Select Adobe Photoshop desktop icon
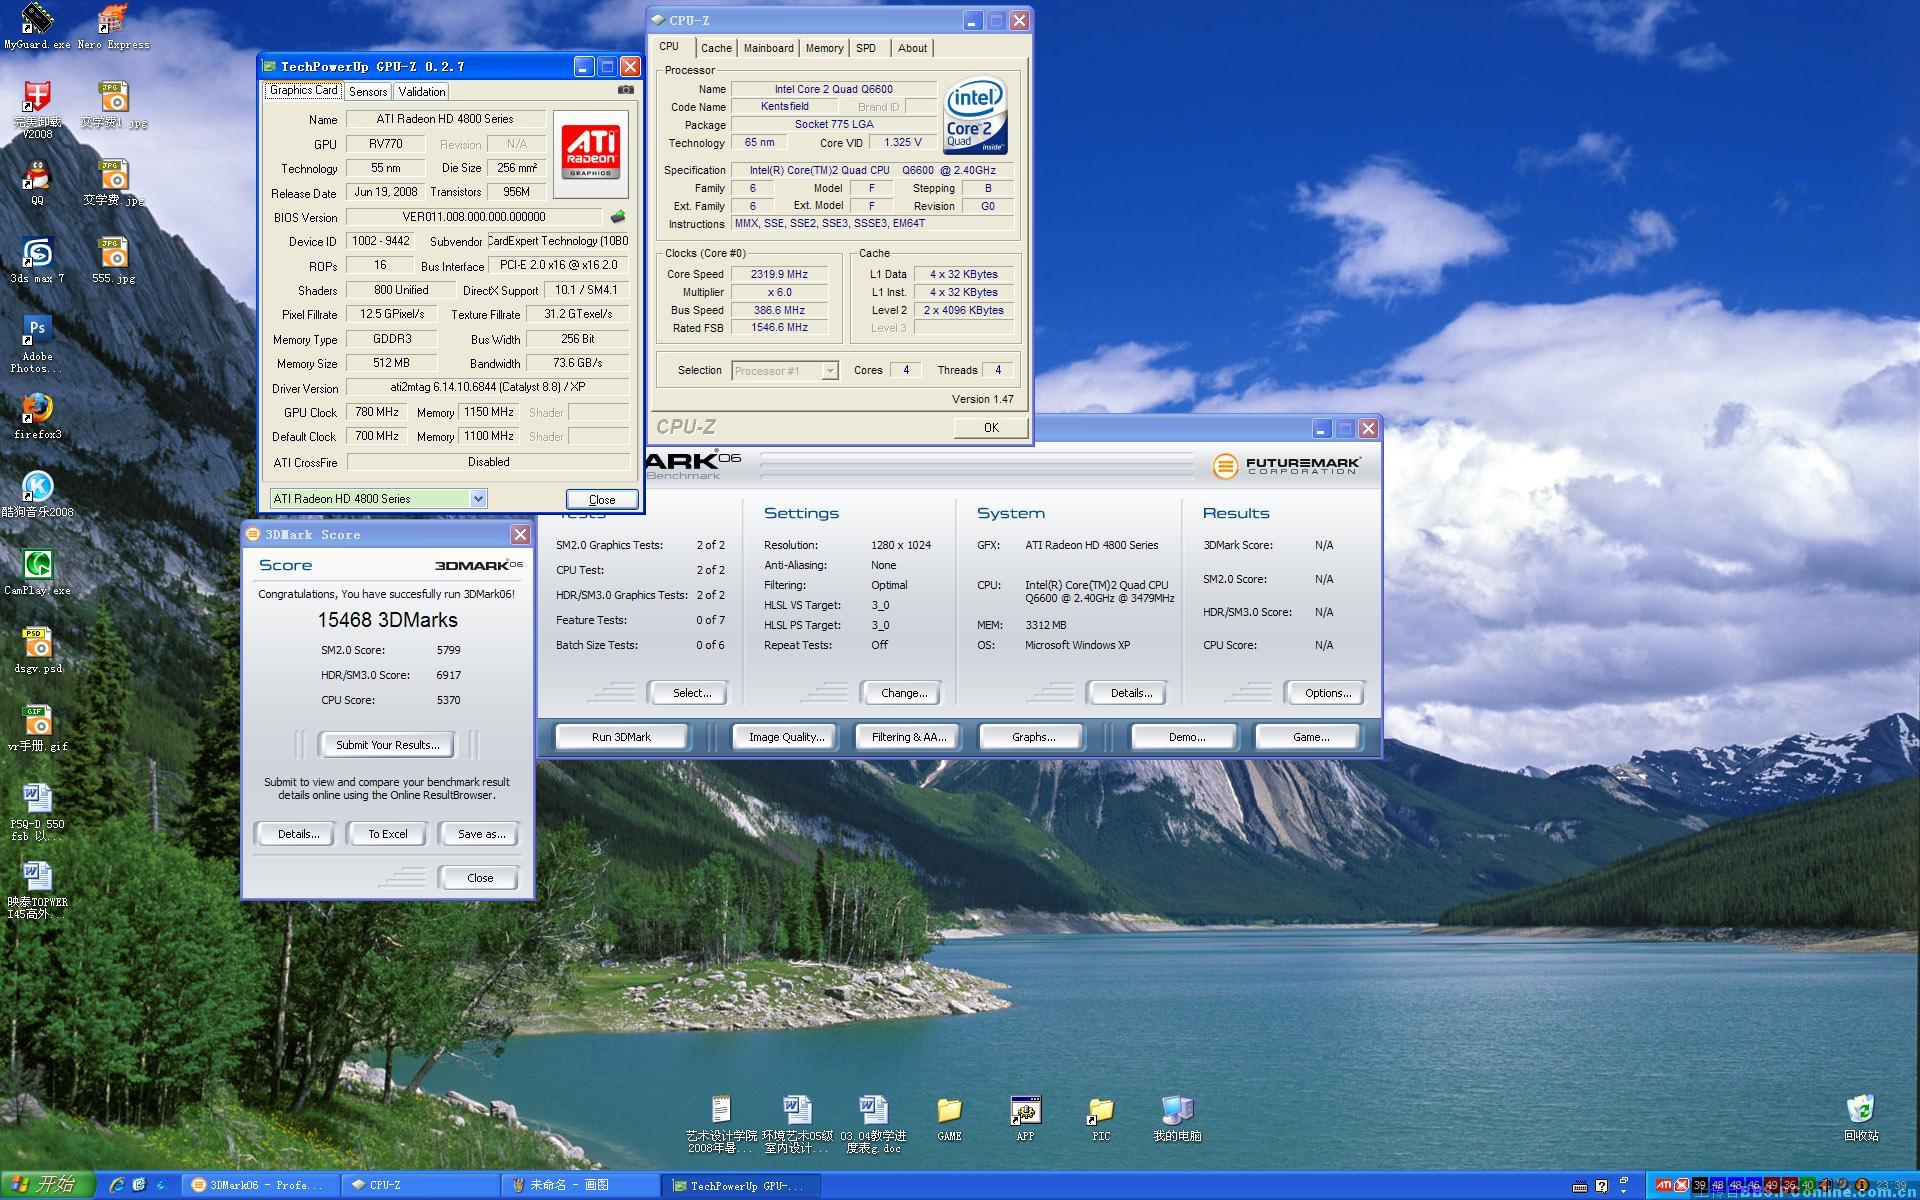The height and width of the screenshot is (1200, 1920). tap(37, 344)
